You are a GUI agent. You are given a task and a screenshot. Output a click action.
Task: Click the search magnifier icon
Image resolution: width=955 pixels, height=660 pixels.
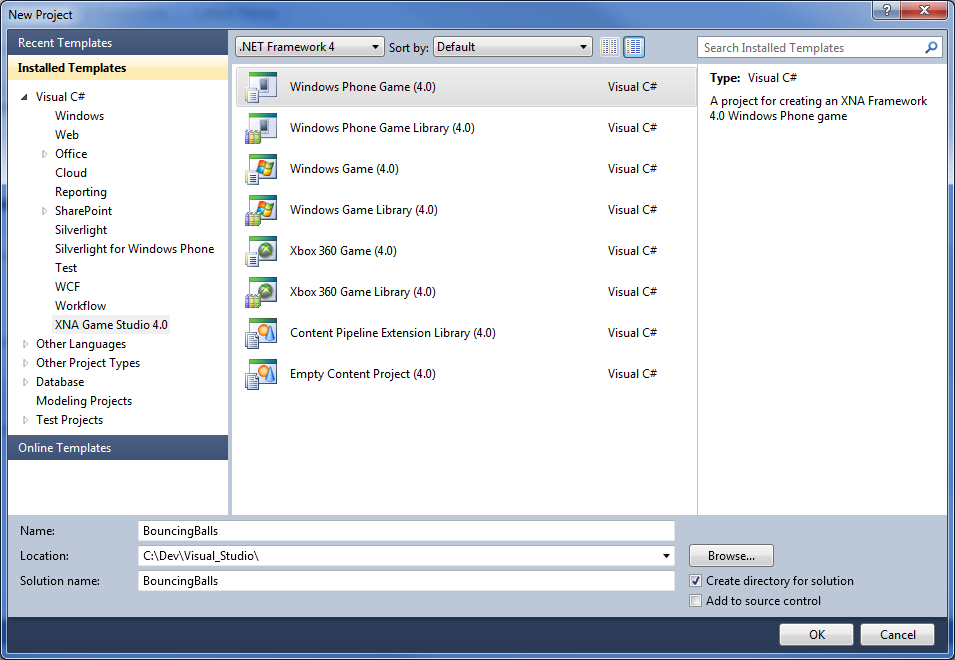click(x=931, y=47)
